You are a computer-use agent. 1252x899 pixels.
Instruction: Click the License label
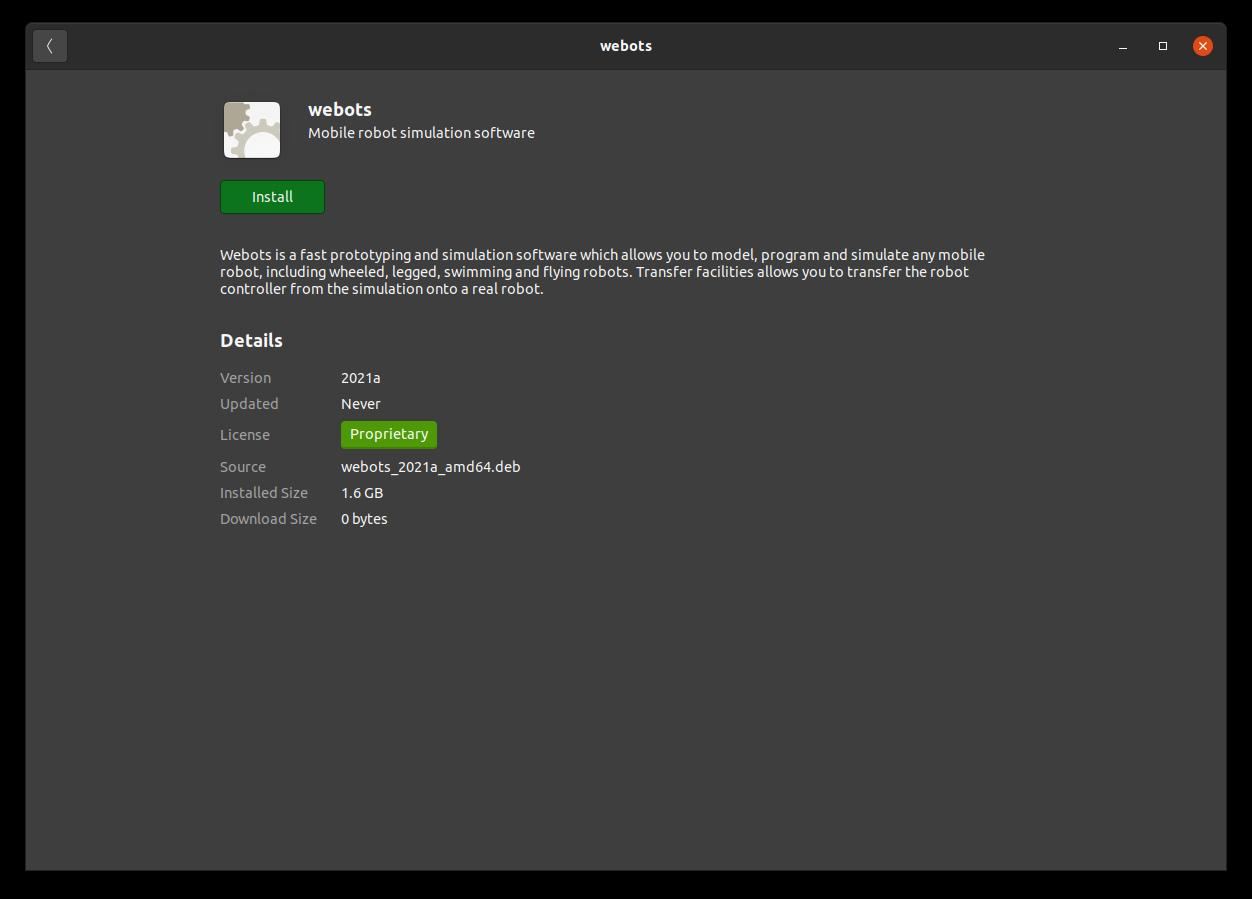pos(245,435)
